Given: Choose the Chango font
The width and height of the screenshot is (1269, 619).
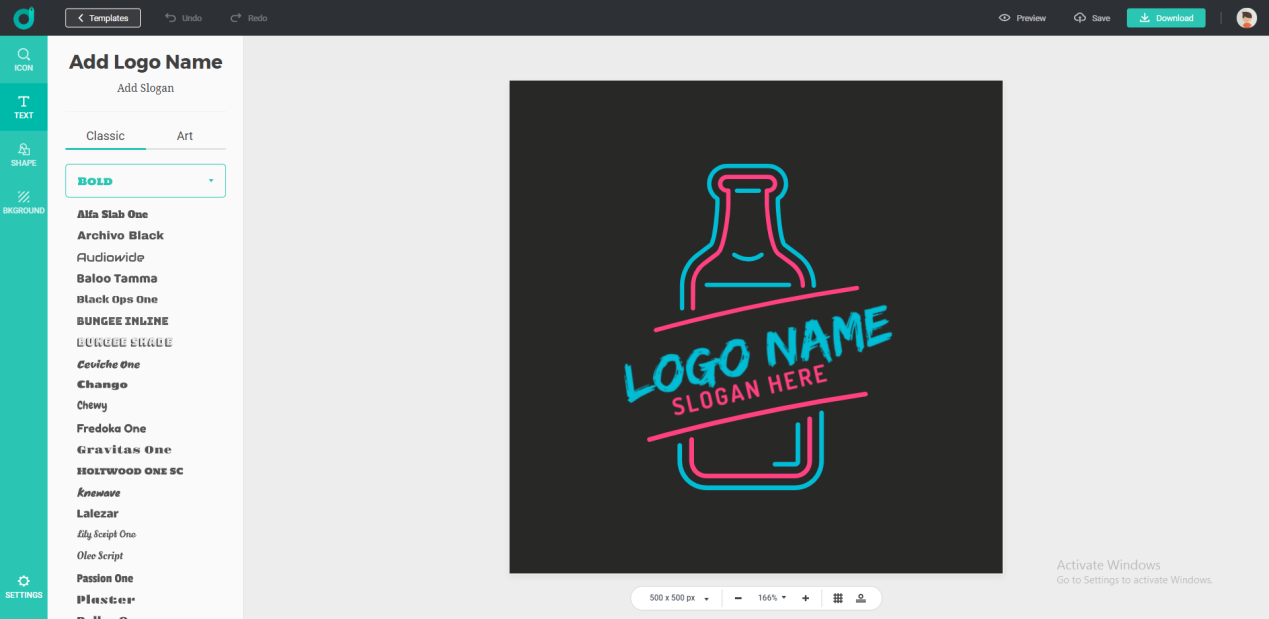Looking at the screenshot, I should 102,384.
